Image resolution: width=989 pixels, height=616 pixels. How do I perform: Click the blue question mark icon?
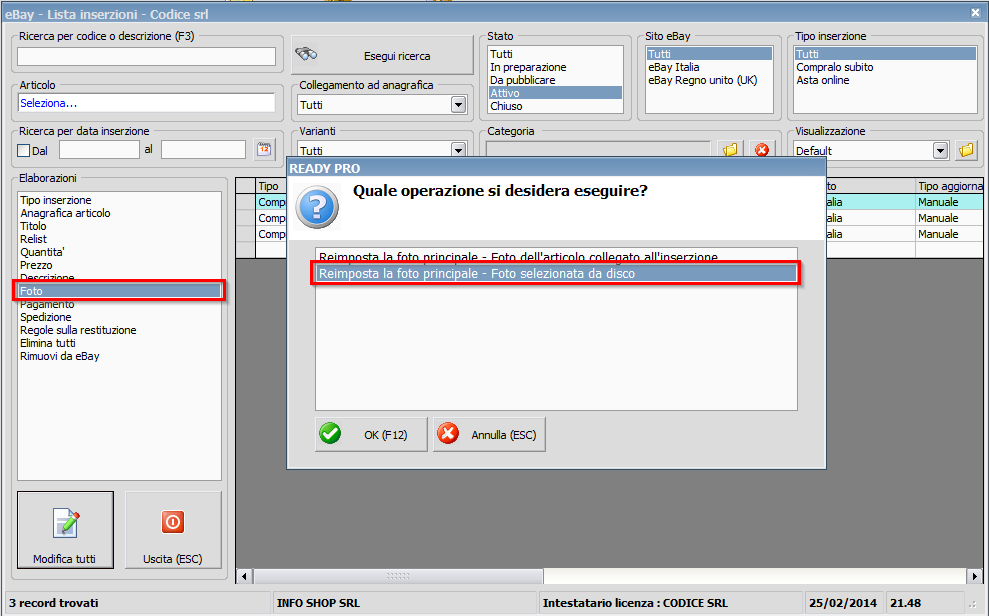pyautogui.click(x=317, y=207)
